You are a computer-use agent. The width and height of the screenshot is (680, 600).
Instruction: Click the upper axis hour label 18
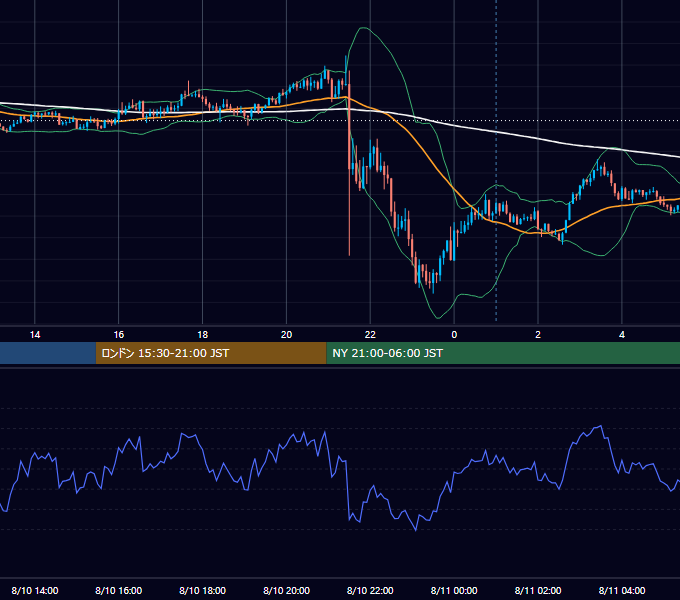tap(203, 335)
